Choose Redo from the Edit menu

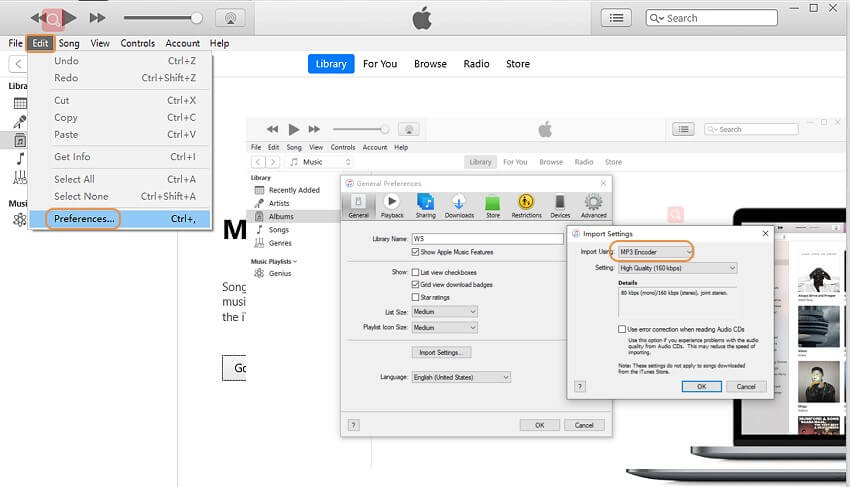pyautogui.click(x=120, y=78)
